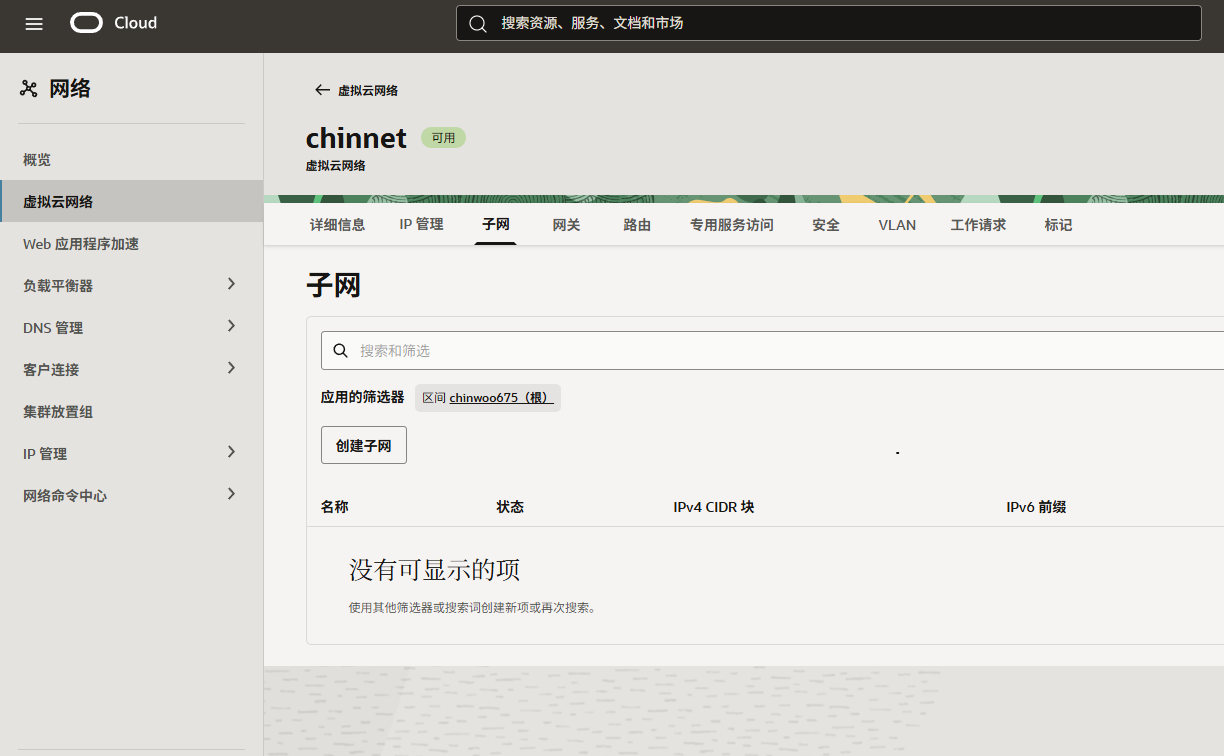Expand the 客户连接 sidebar section
The width and height of the screenshot is (1224, 756).
[x=231, y=368]
